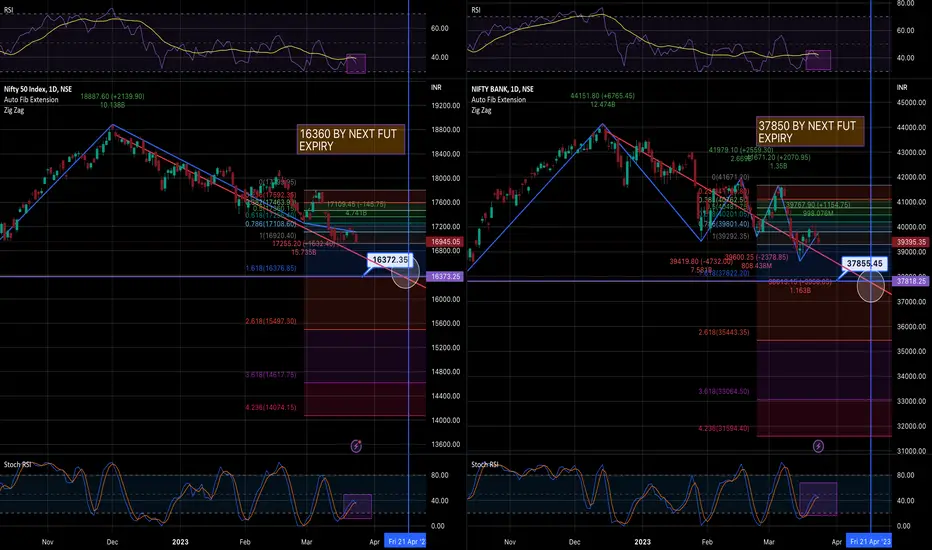The height and width of the screenshot is (550, 932).
Task: Click the 2023 label on left time axis
Action: pos(180,542)
